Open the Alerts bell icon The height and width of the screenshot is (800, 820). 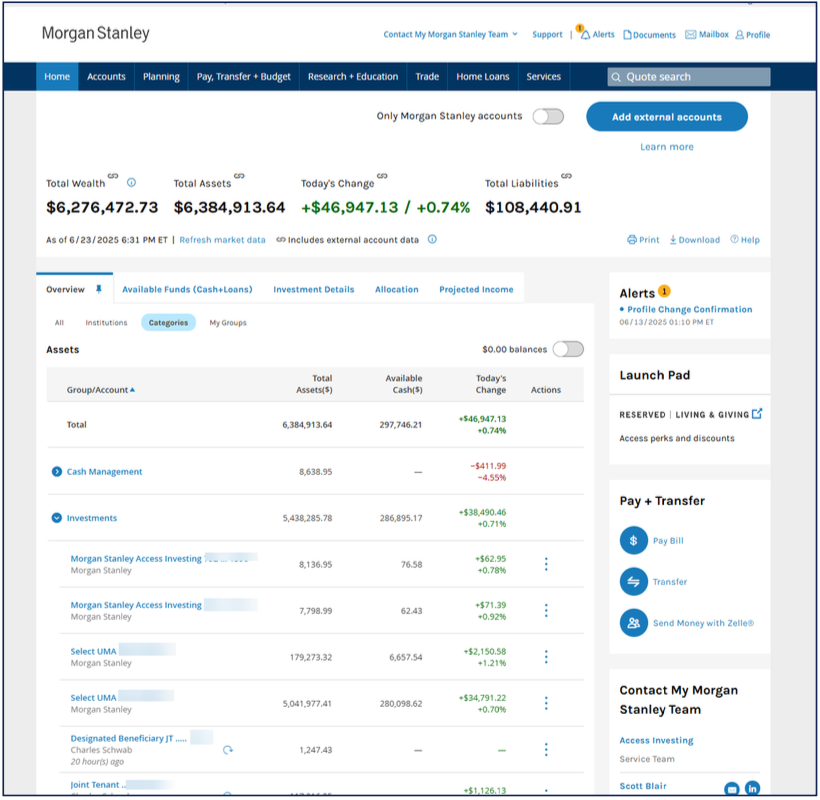586,35
